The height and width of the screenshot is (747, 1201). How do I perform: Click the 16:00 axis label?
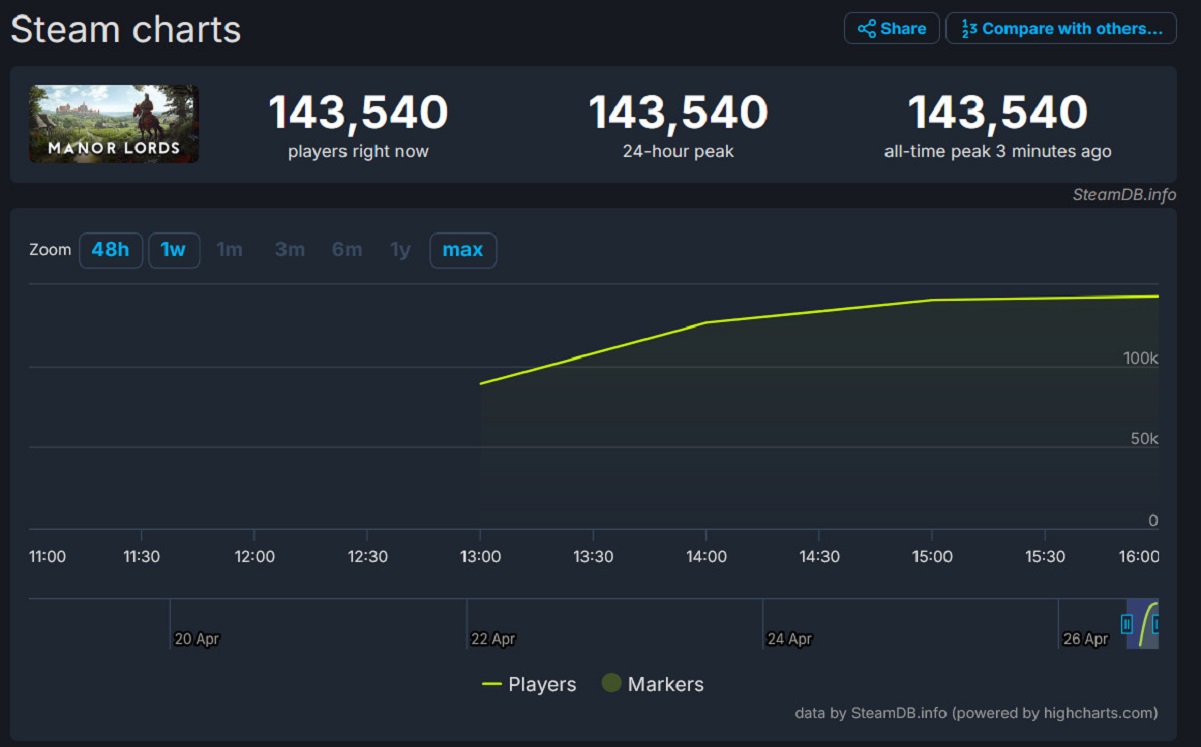1139,557
